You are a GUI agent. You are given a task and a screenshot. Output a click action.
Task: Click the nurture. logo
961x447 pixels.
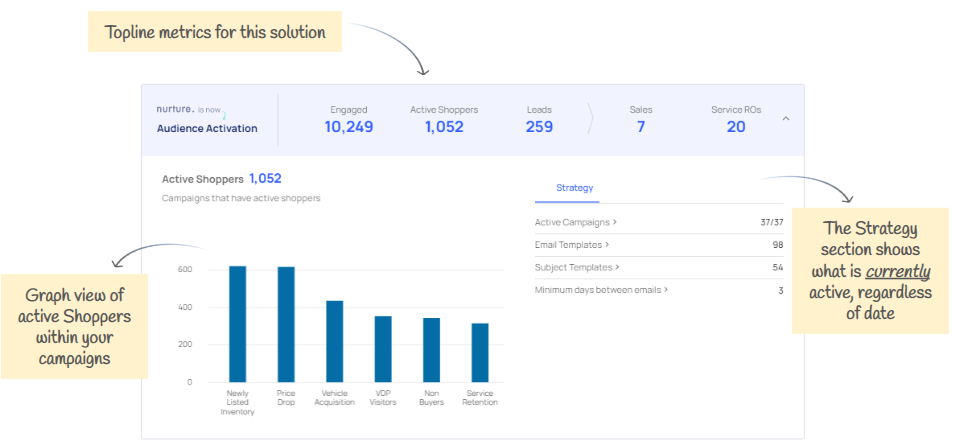pyautogui.click(x=174, y=109)
